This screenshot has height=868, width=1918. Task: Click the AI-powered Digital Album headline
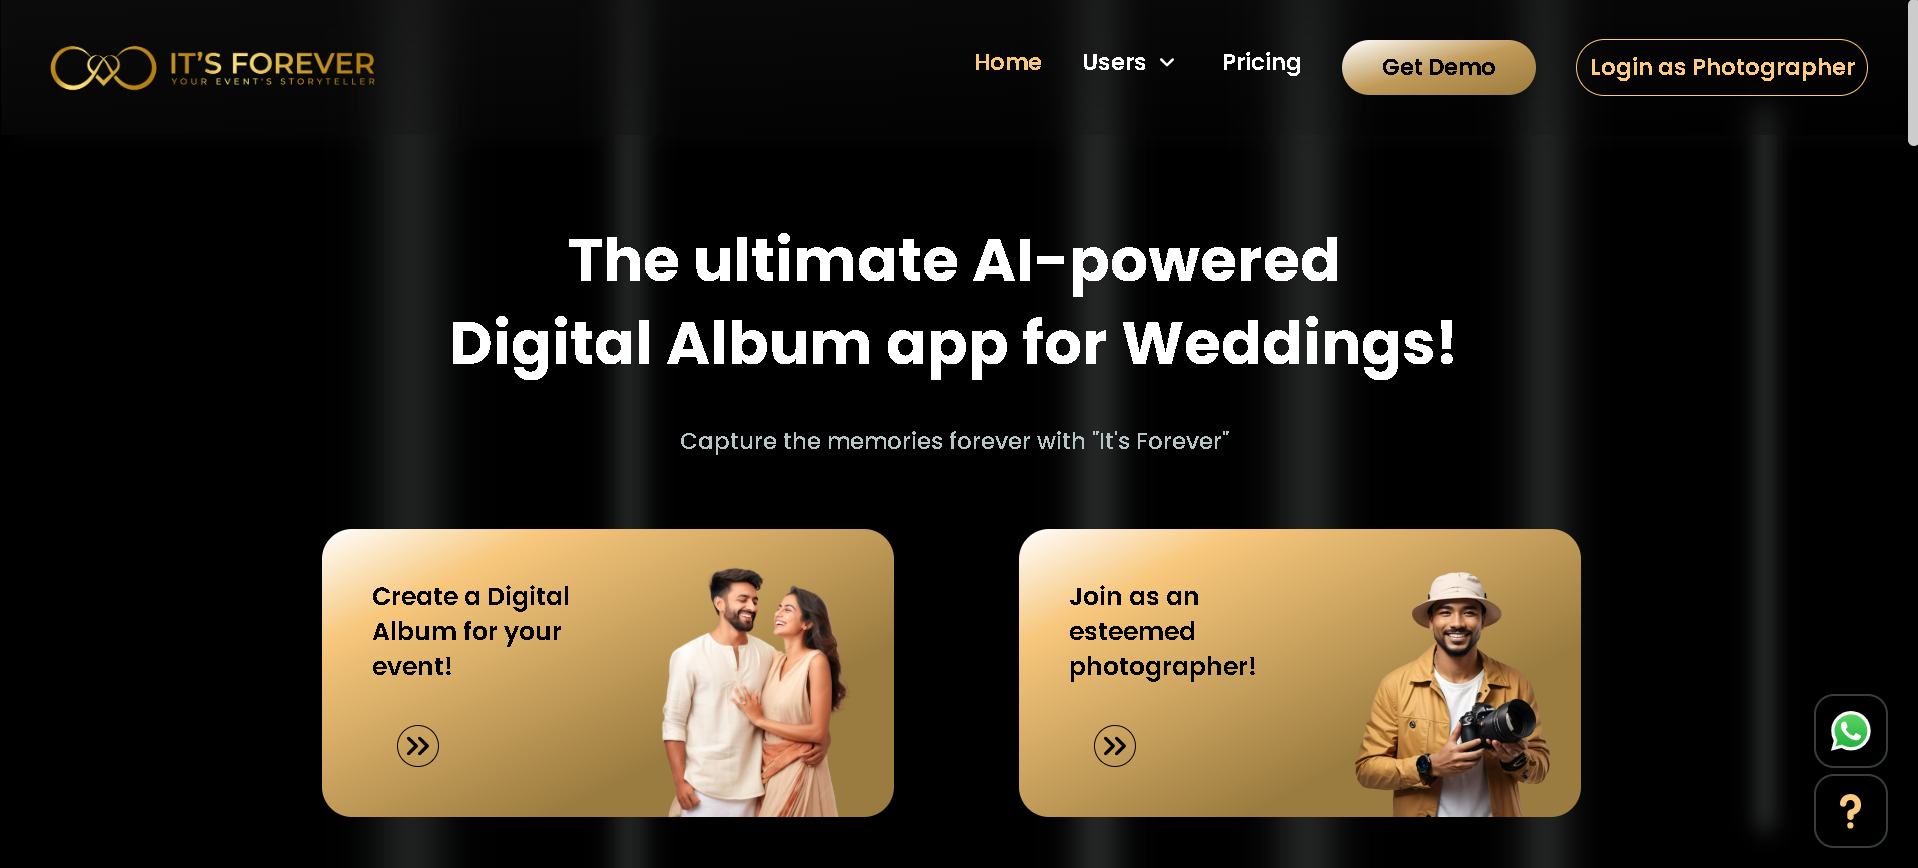tap(954, 302)
